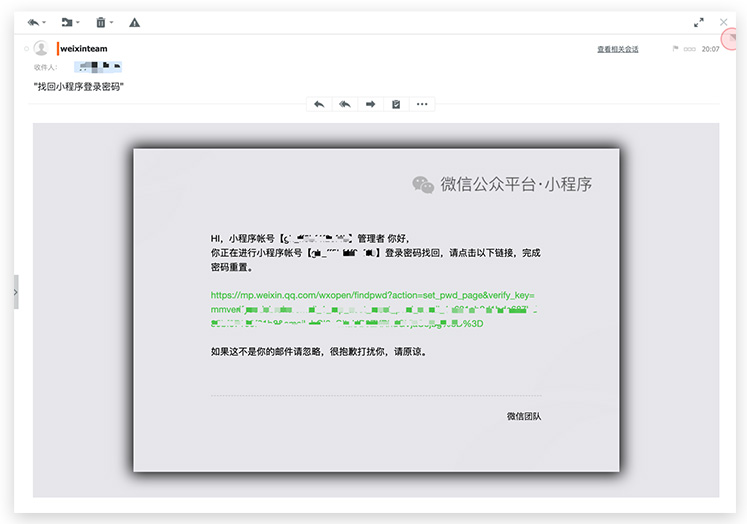Click the warning triangle report icon
The width and height of the screenshot is (747, 524).
(x=134, y=22)
